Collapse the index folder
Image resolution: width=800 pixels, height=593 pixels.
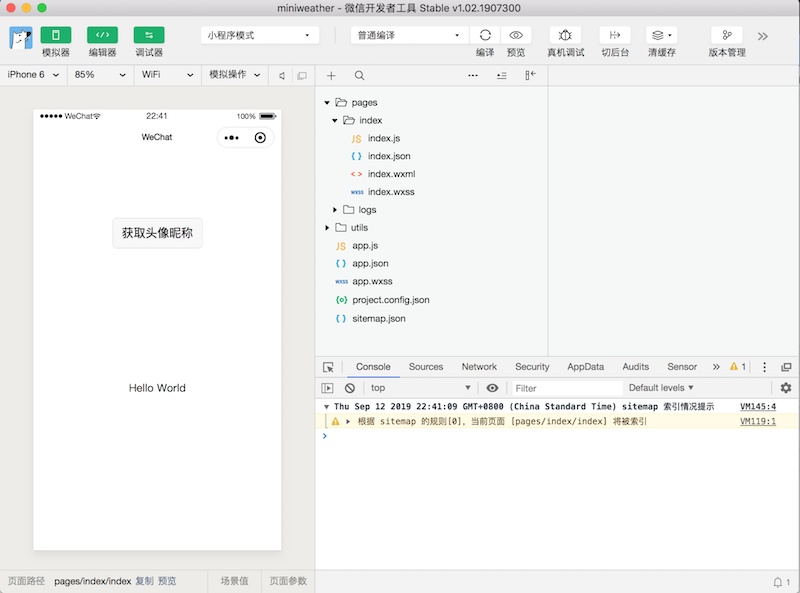(335, 120)
